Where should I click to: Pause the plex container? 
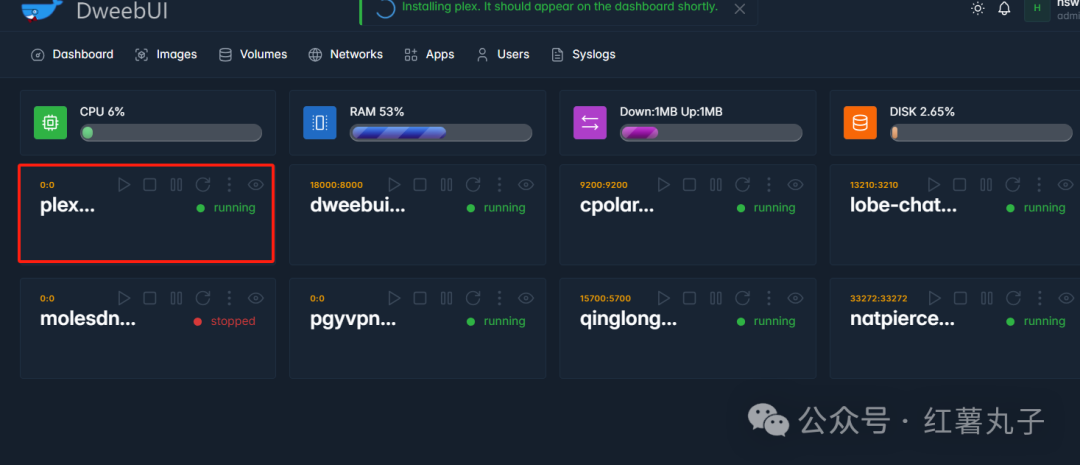click(176, 185)
